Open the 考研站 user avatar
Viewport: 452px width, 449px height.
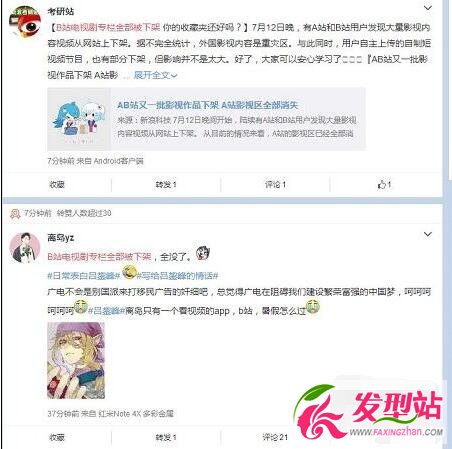25,22
